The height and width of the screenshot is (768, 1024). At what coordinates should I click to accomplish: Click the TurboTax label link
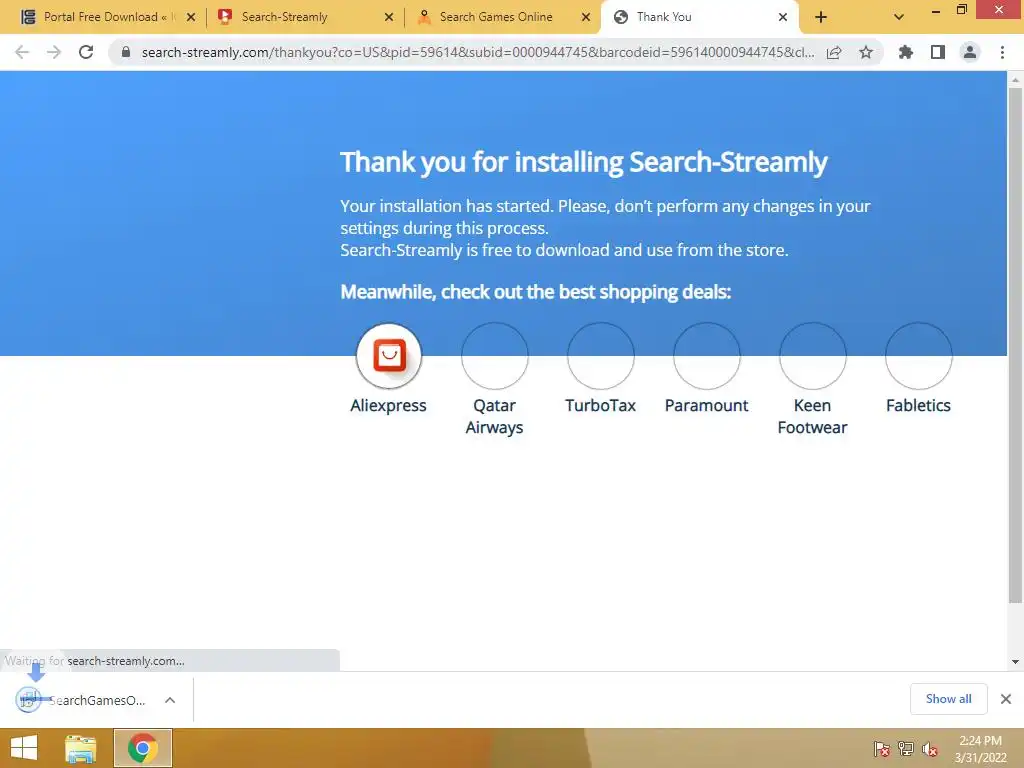pyautogui.click(x=601, y=406)
